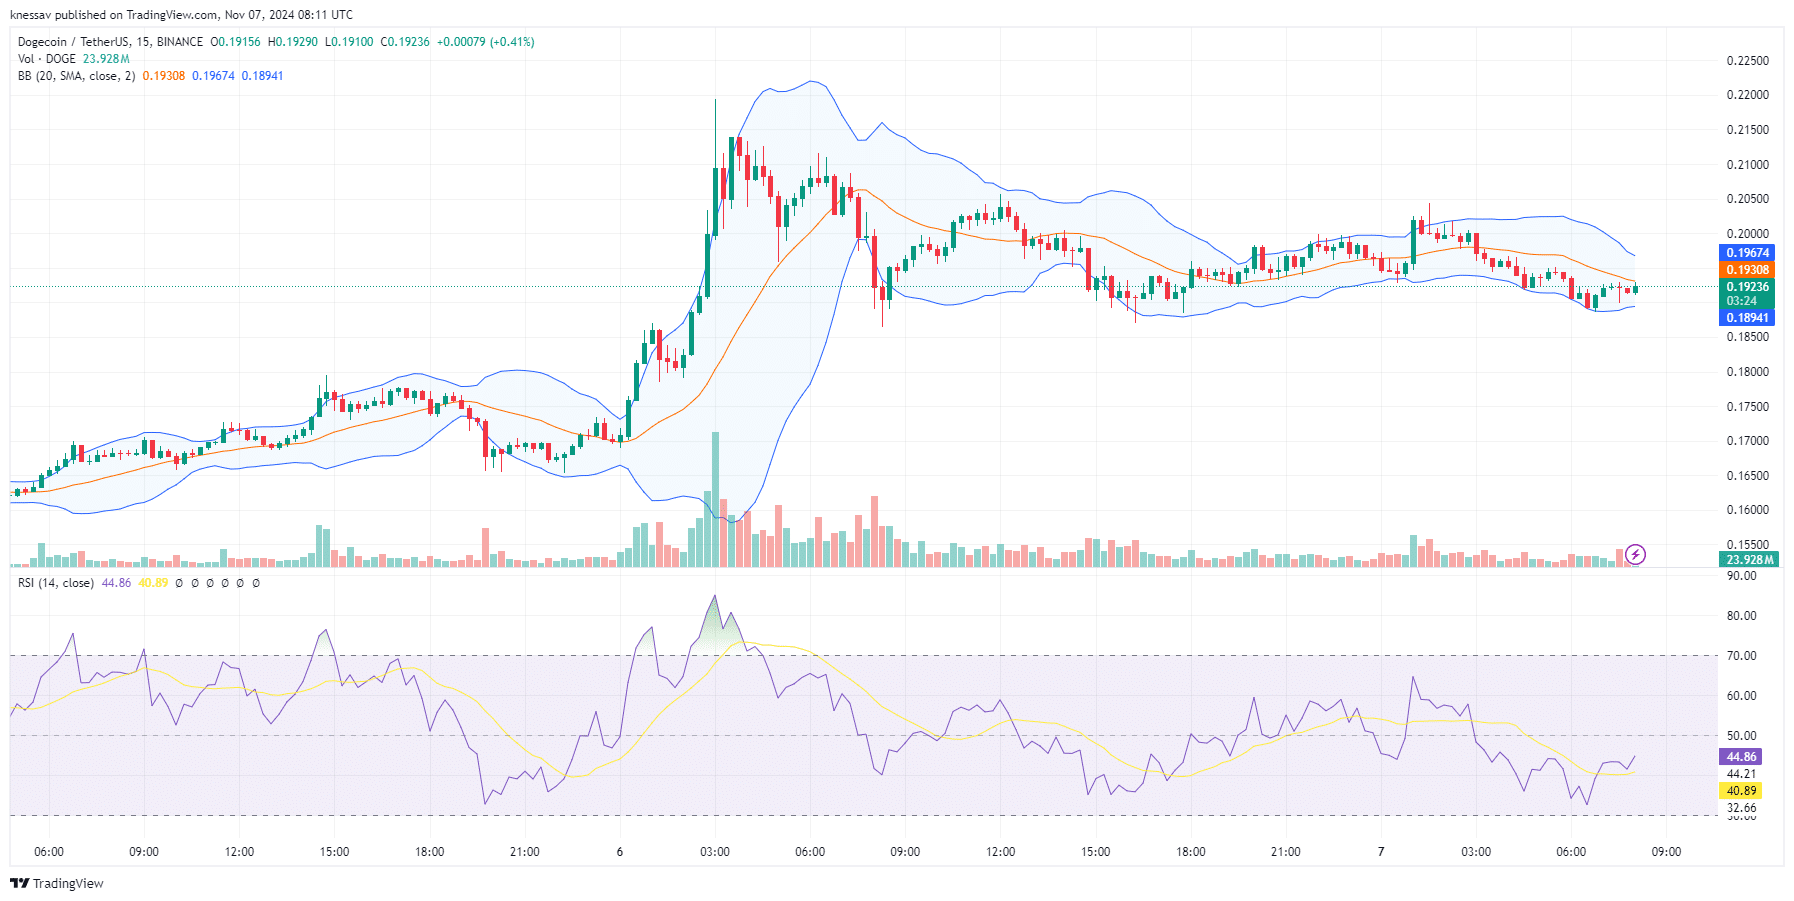Image resolution: width=1794 pixels, height=901 pixels.
Task: Click the 32.66 RSI scale label
Action: pos(1742,808)
